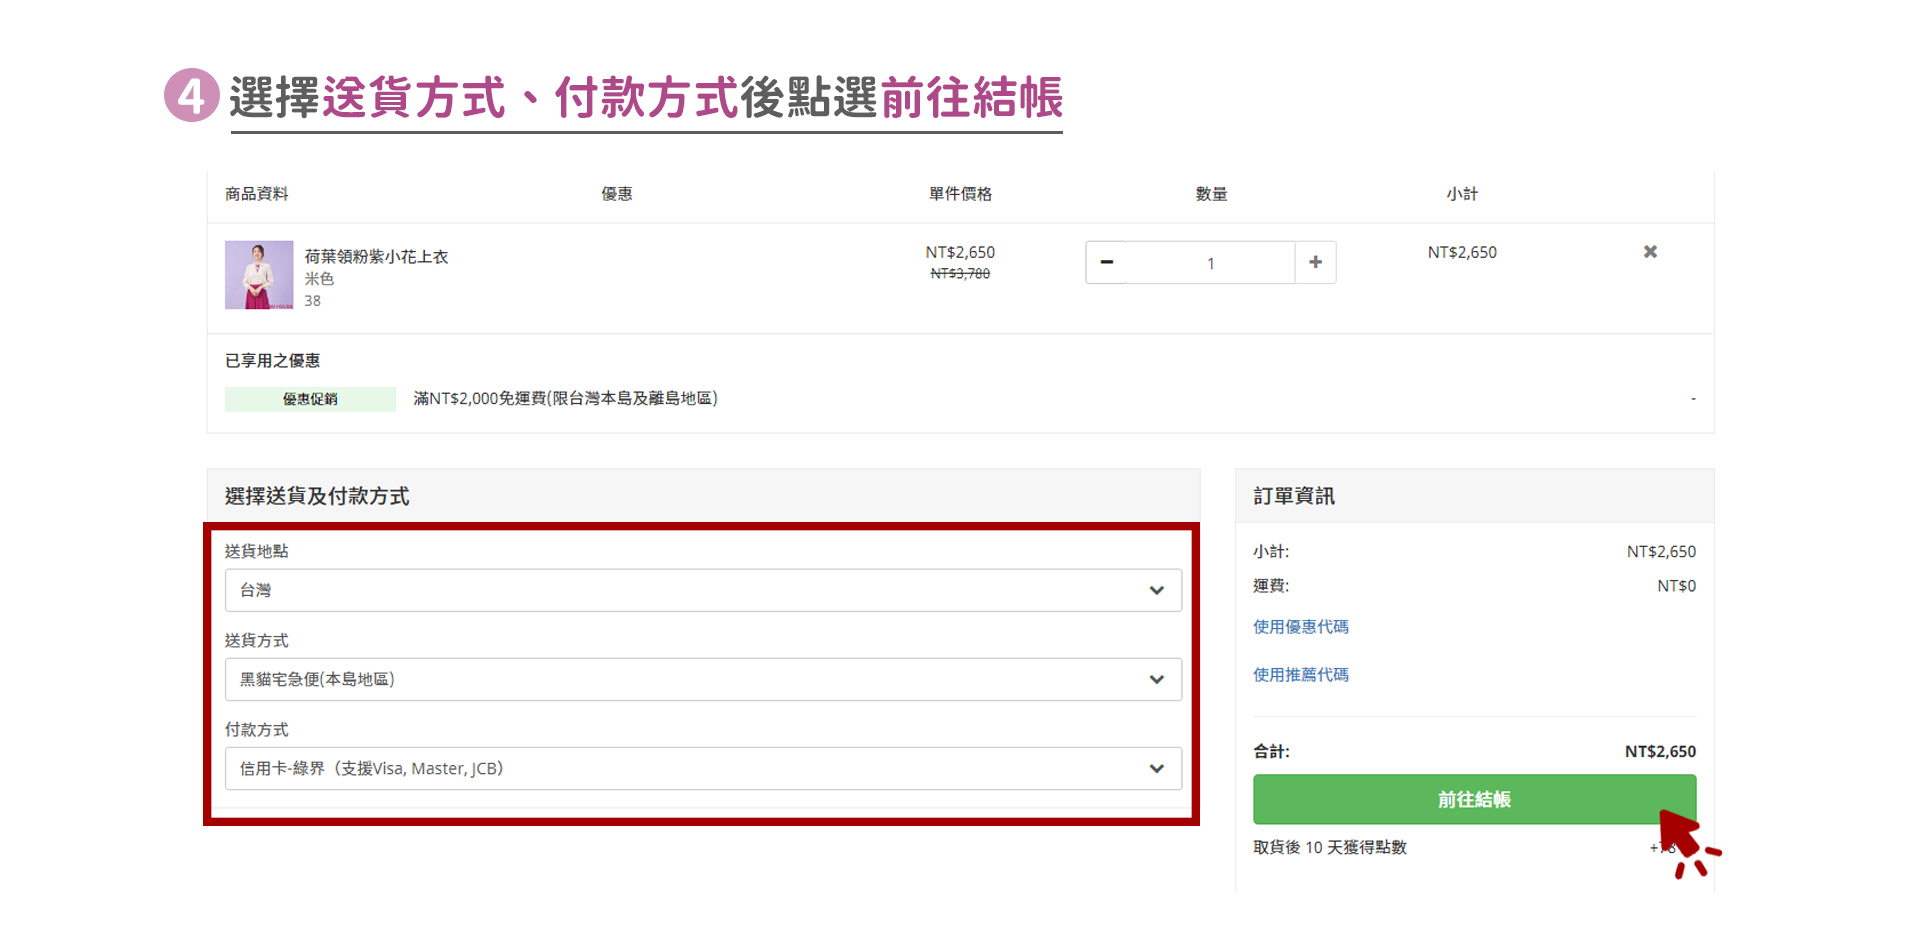Open the 送貨地點 dropdown showing 台灣

coord(702,590)
